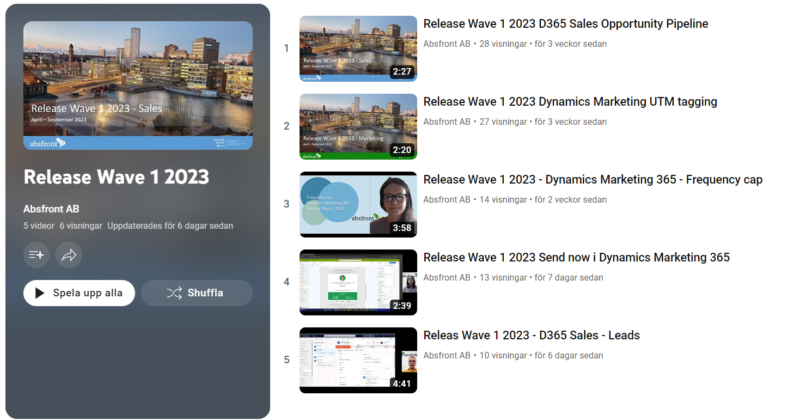800x420 pixels.
Task: Click the save playlist icon
Action: coord(36,255)
